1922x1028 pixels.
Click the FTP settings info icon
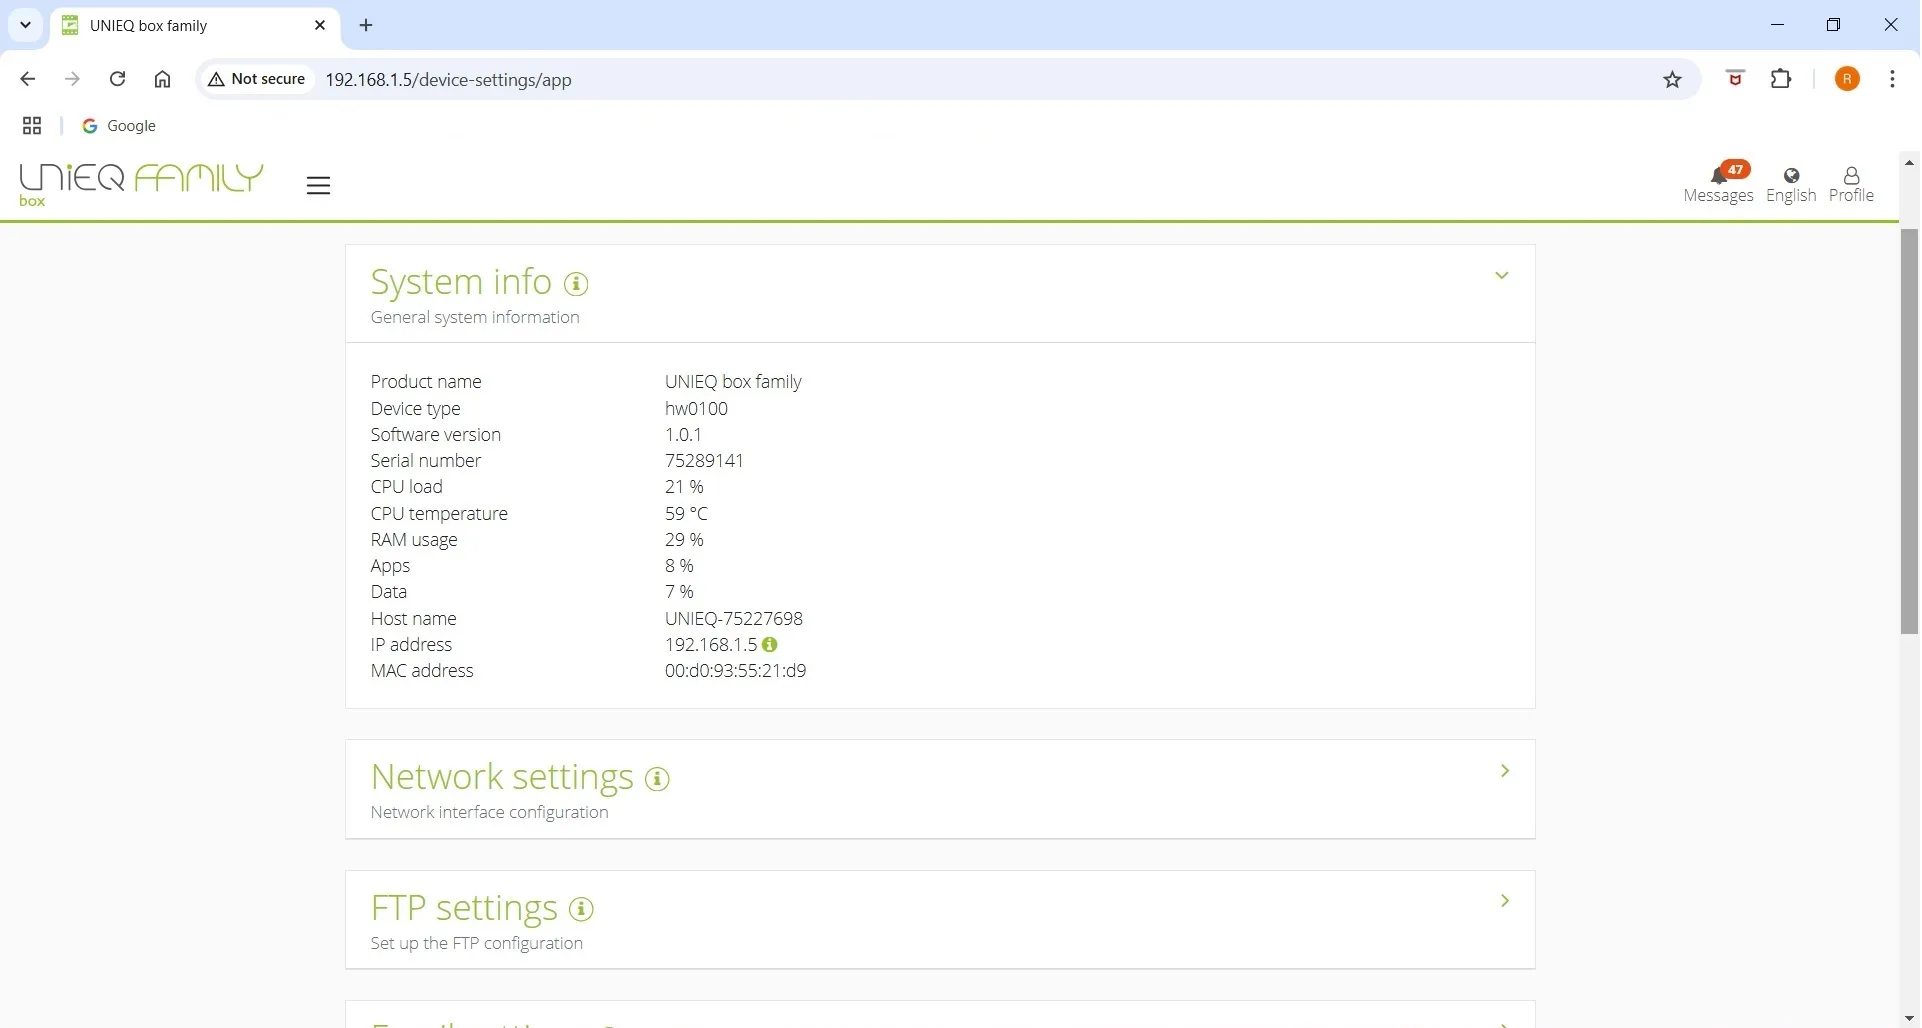pos(582,910)
